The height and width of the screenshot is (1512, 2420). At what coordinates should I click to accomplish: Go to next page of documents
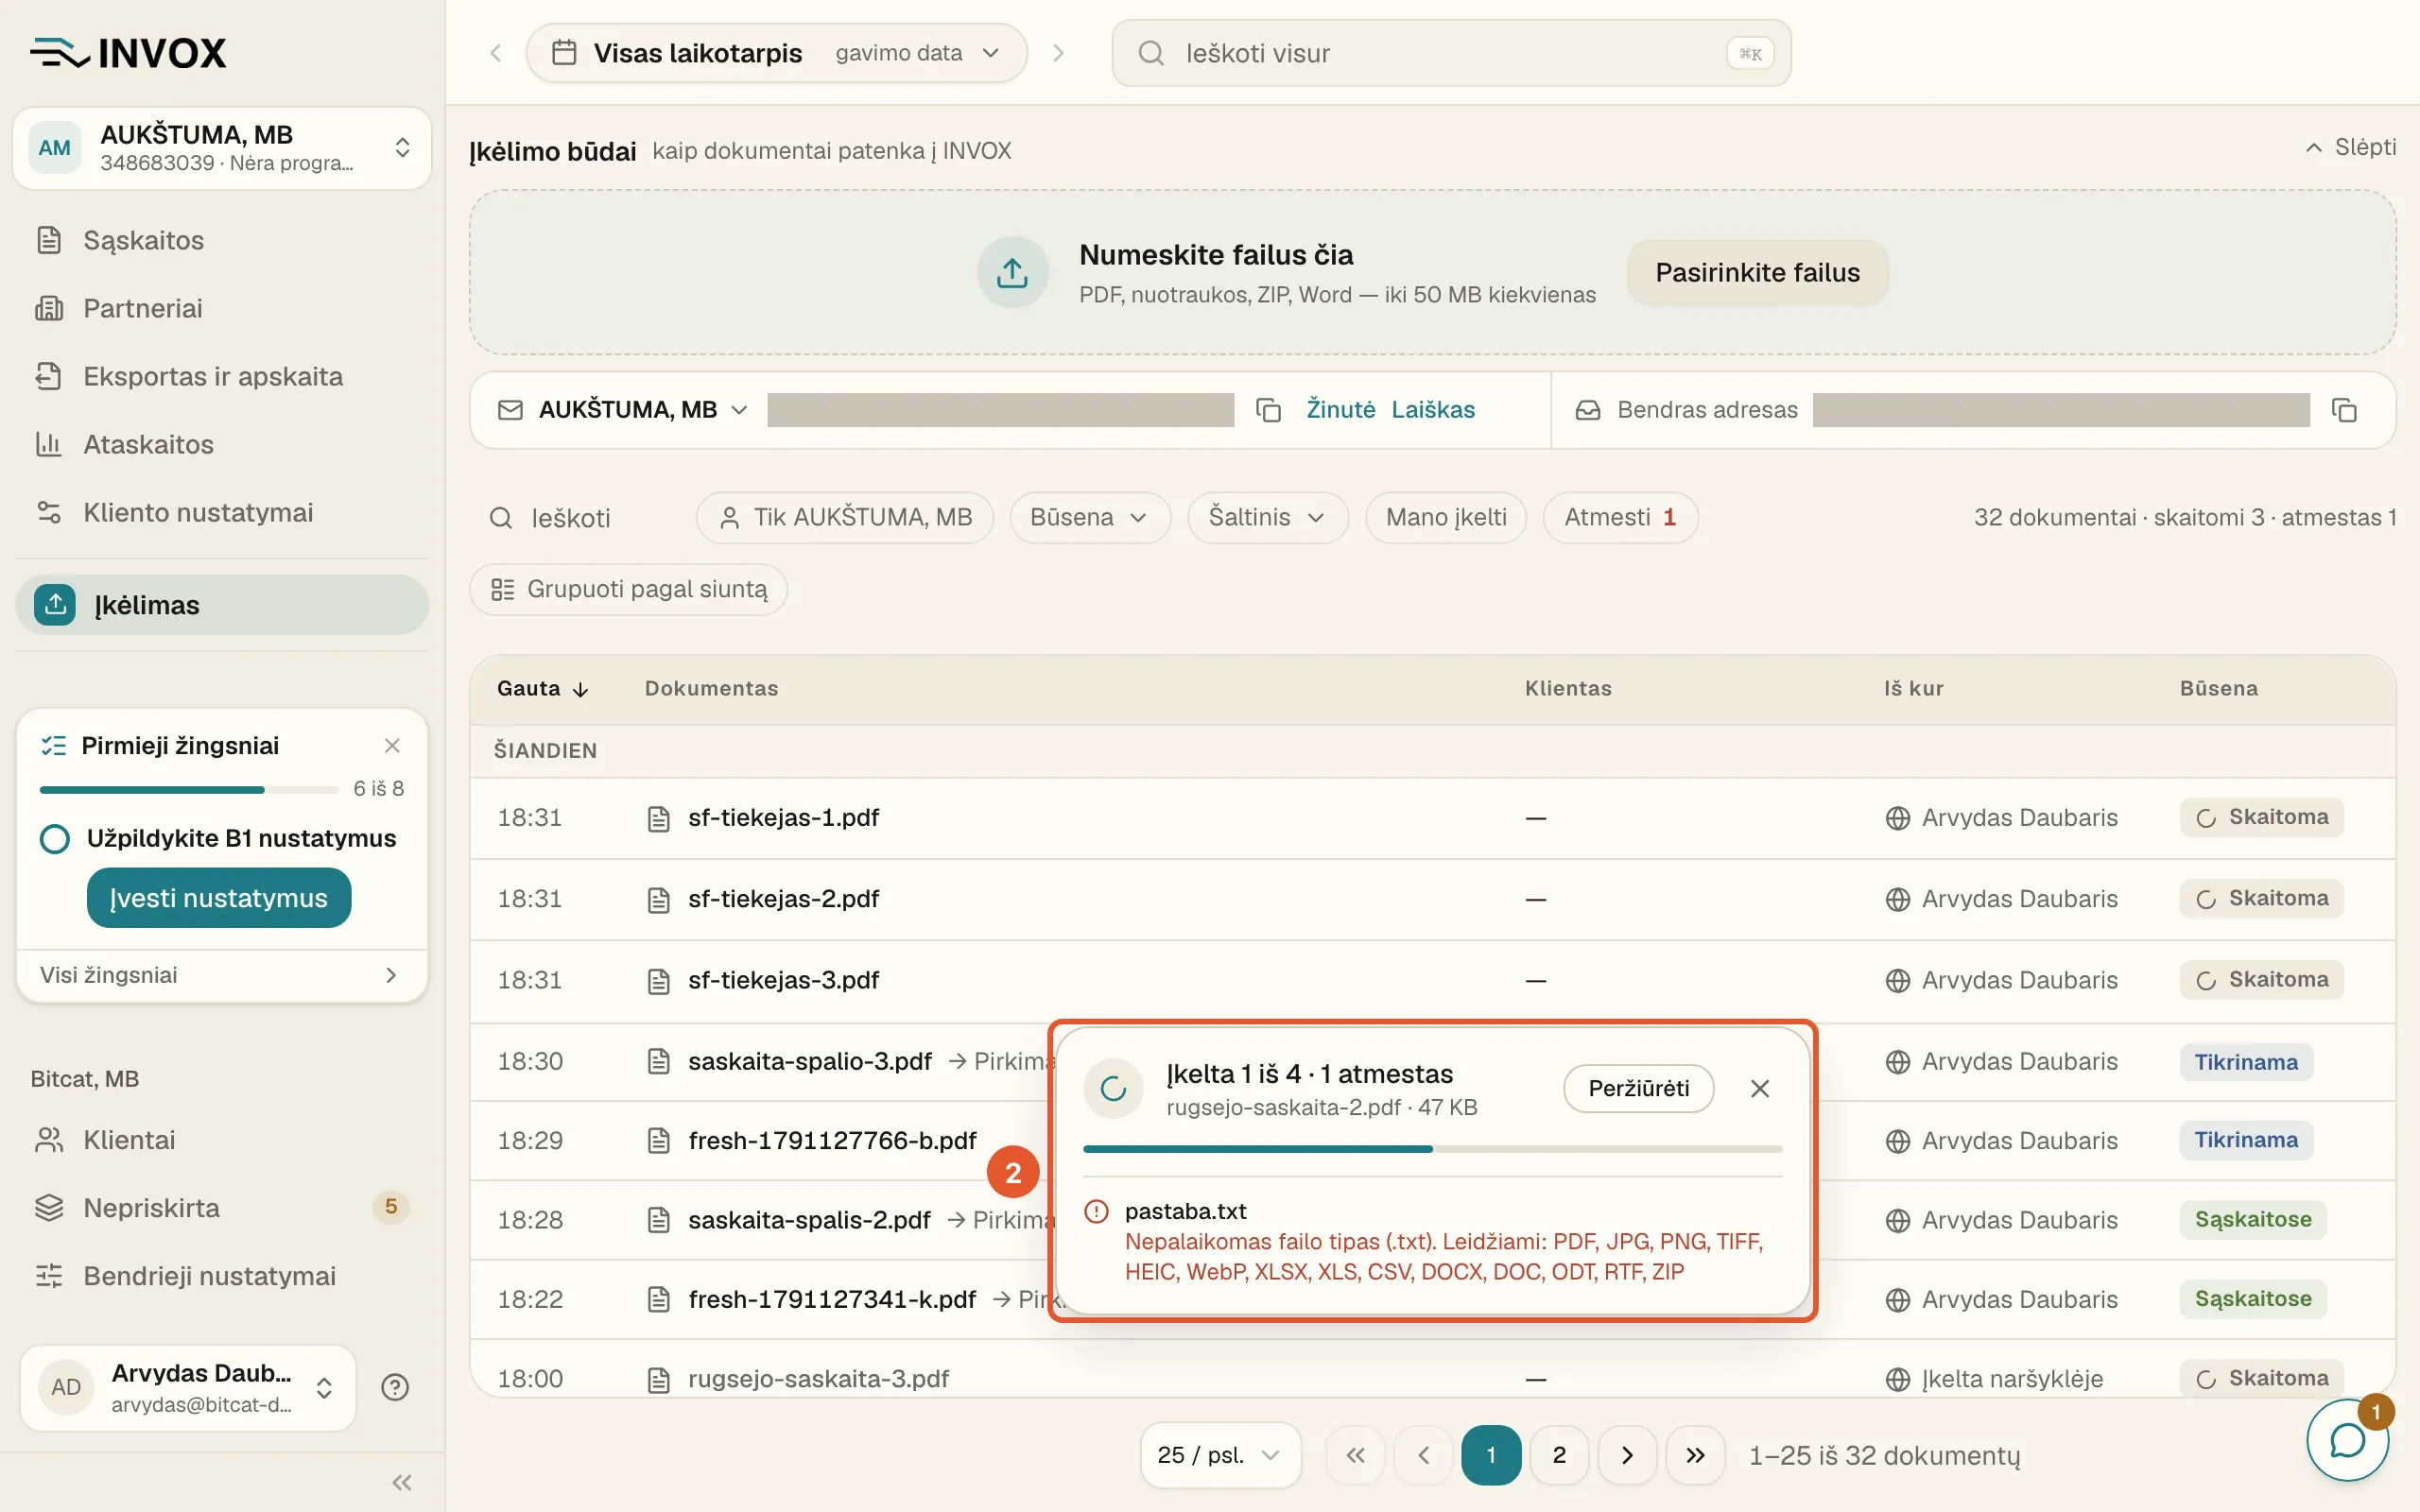1627,1455
